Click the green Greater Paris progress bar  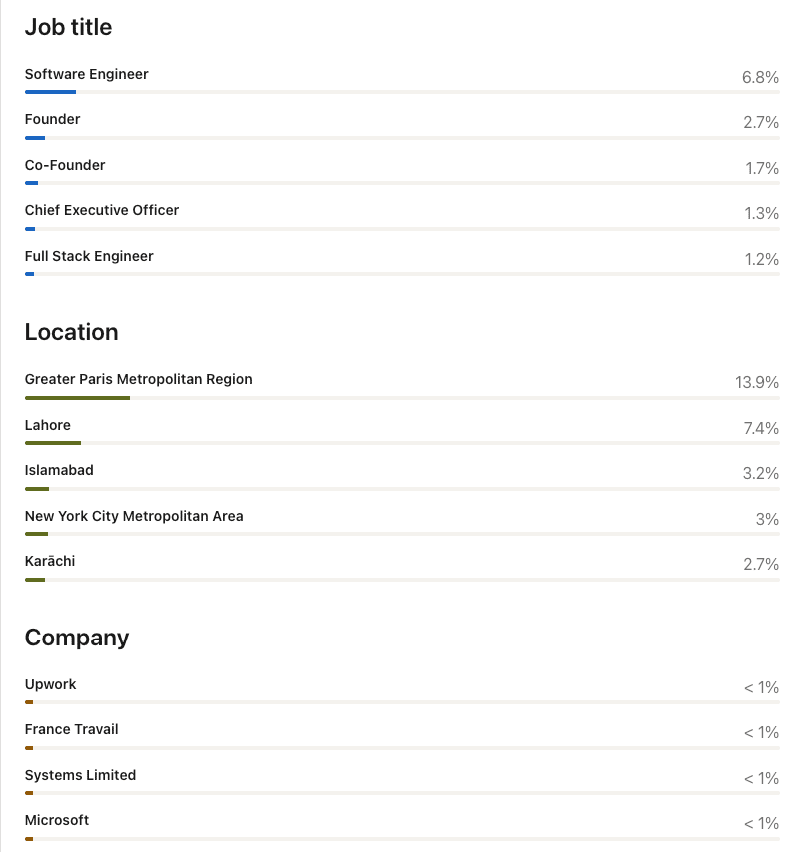tap(77, 398)
